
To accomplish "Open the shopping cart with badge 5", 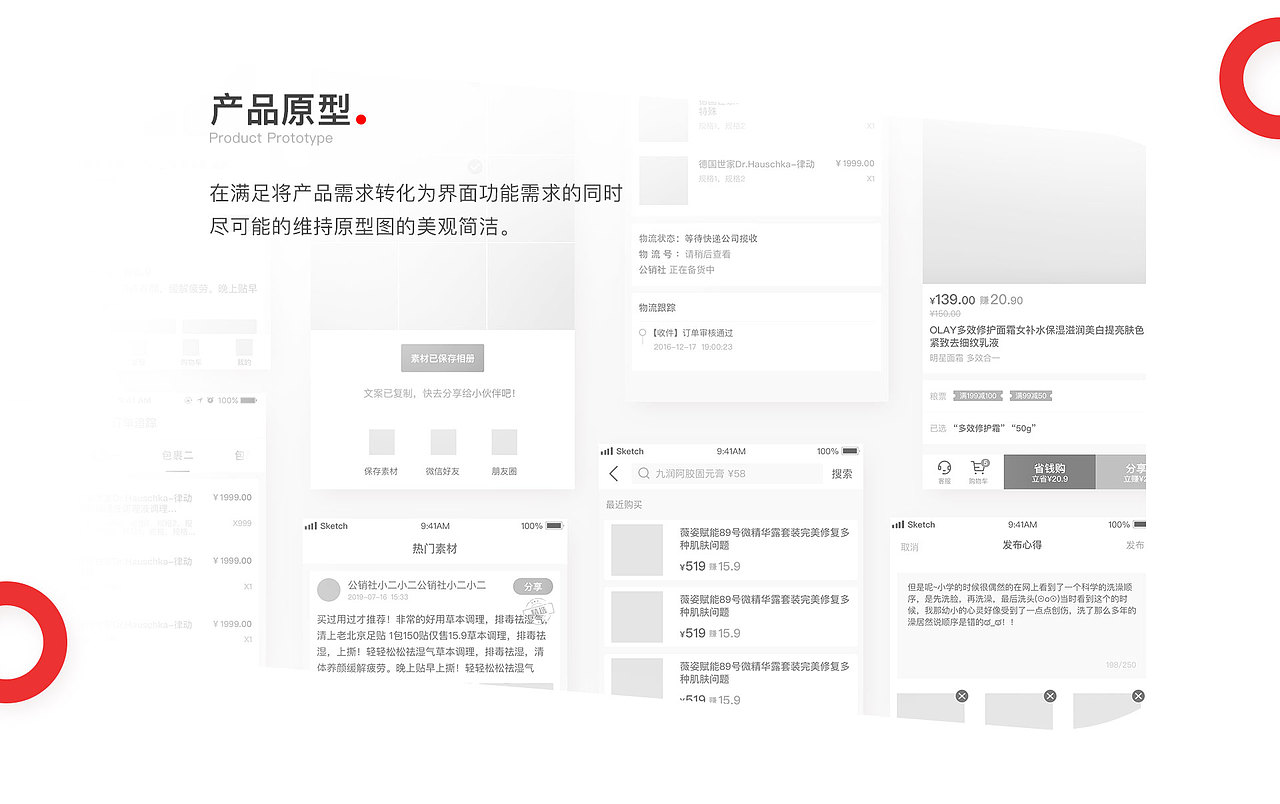I will point(977,466).
